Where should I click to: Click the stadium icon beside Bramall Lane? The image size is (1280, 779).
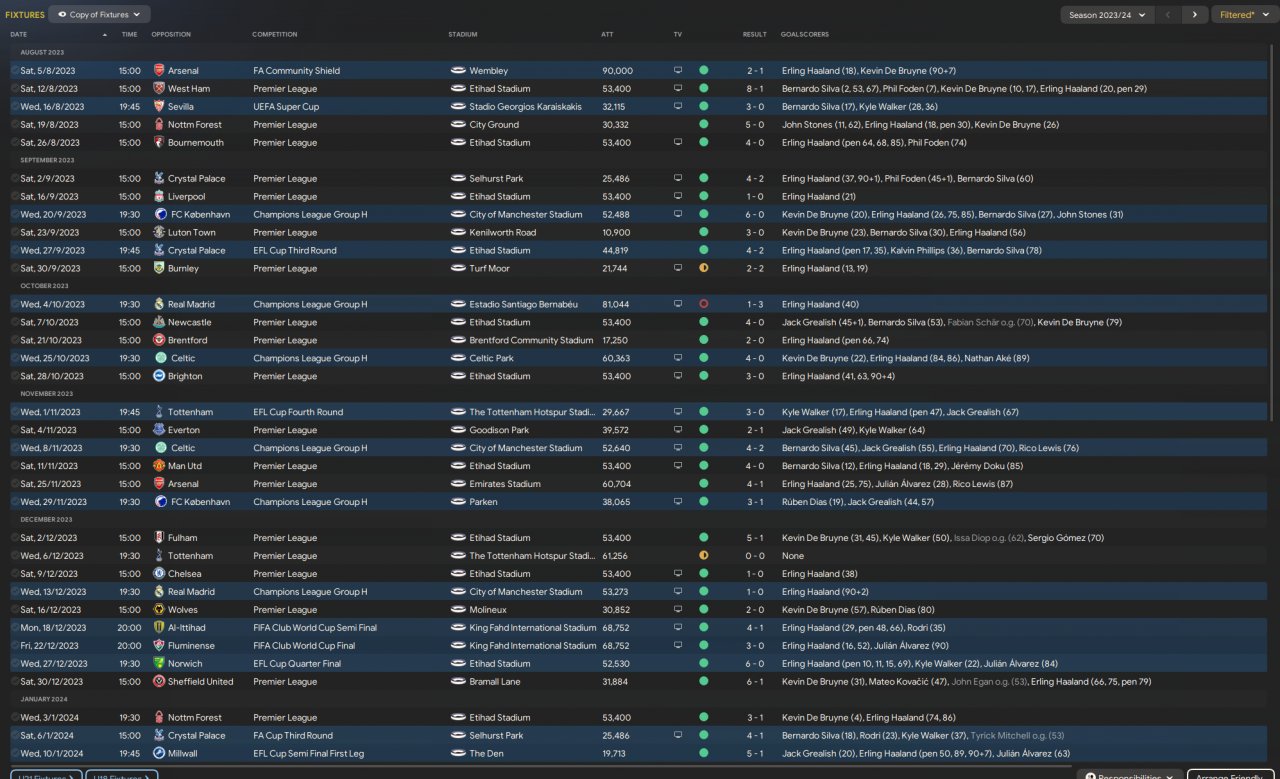(x=458, y=682)
